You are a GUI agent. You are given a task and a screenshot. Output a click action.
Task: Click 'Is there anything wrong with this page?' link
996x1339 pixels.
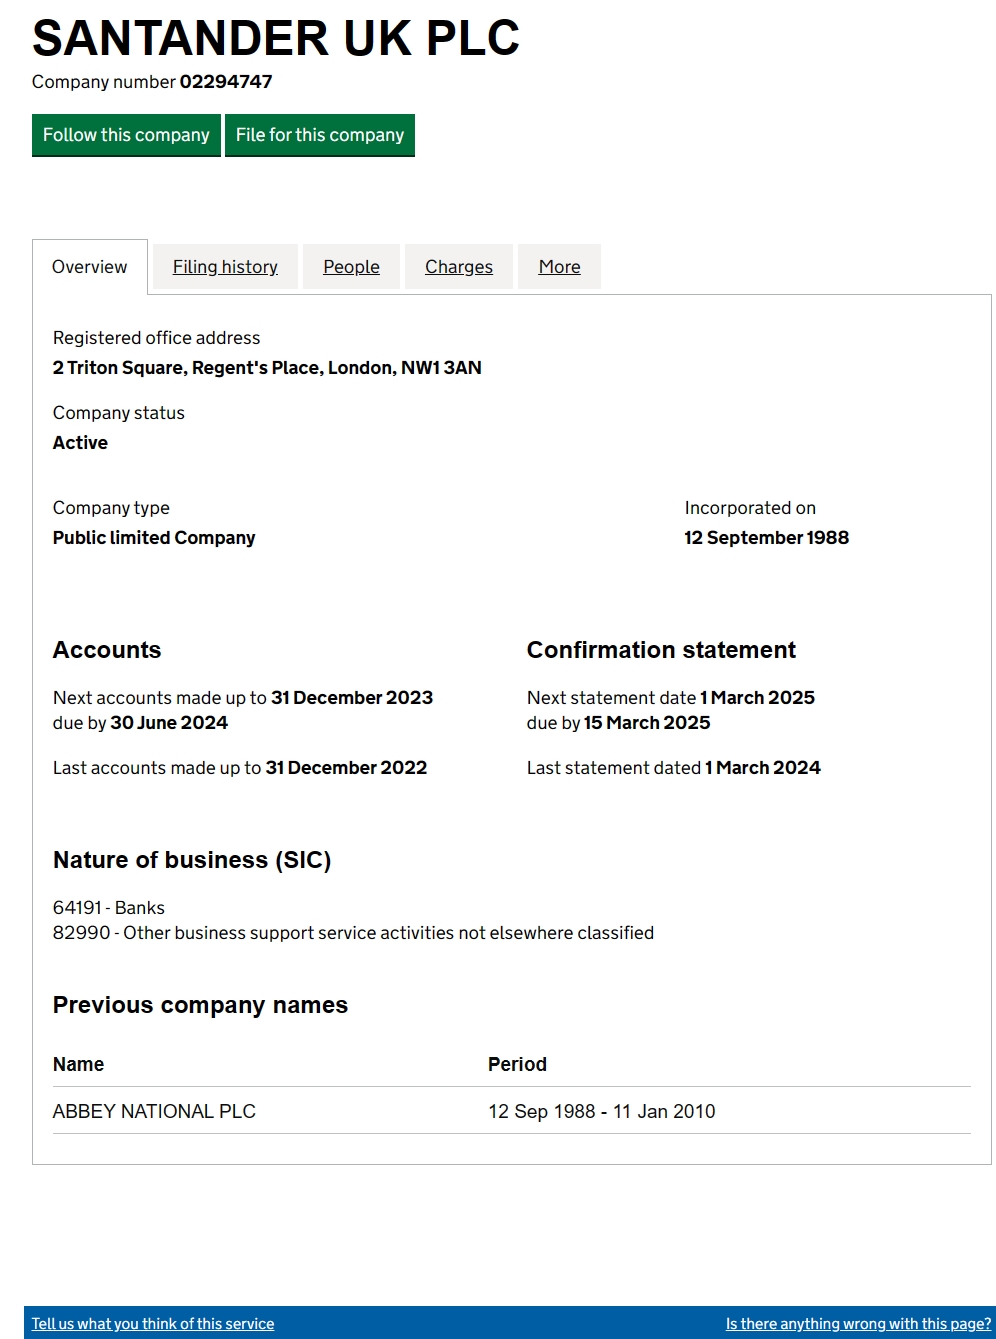coord(858,1324)
